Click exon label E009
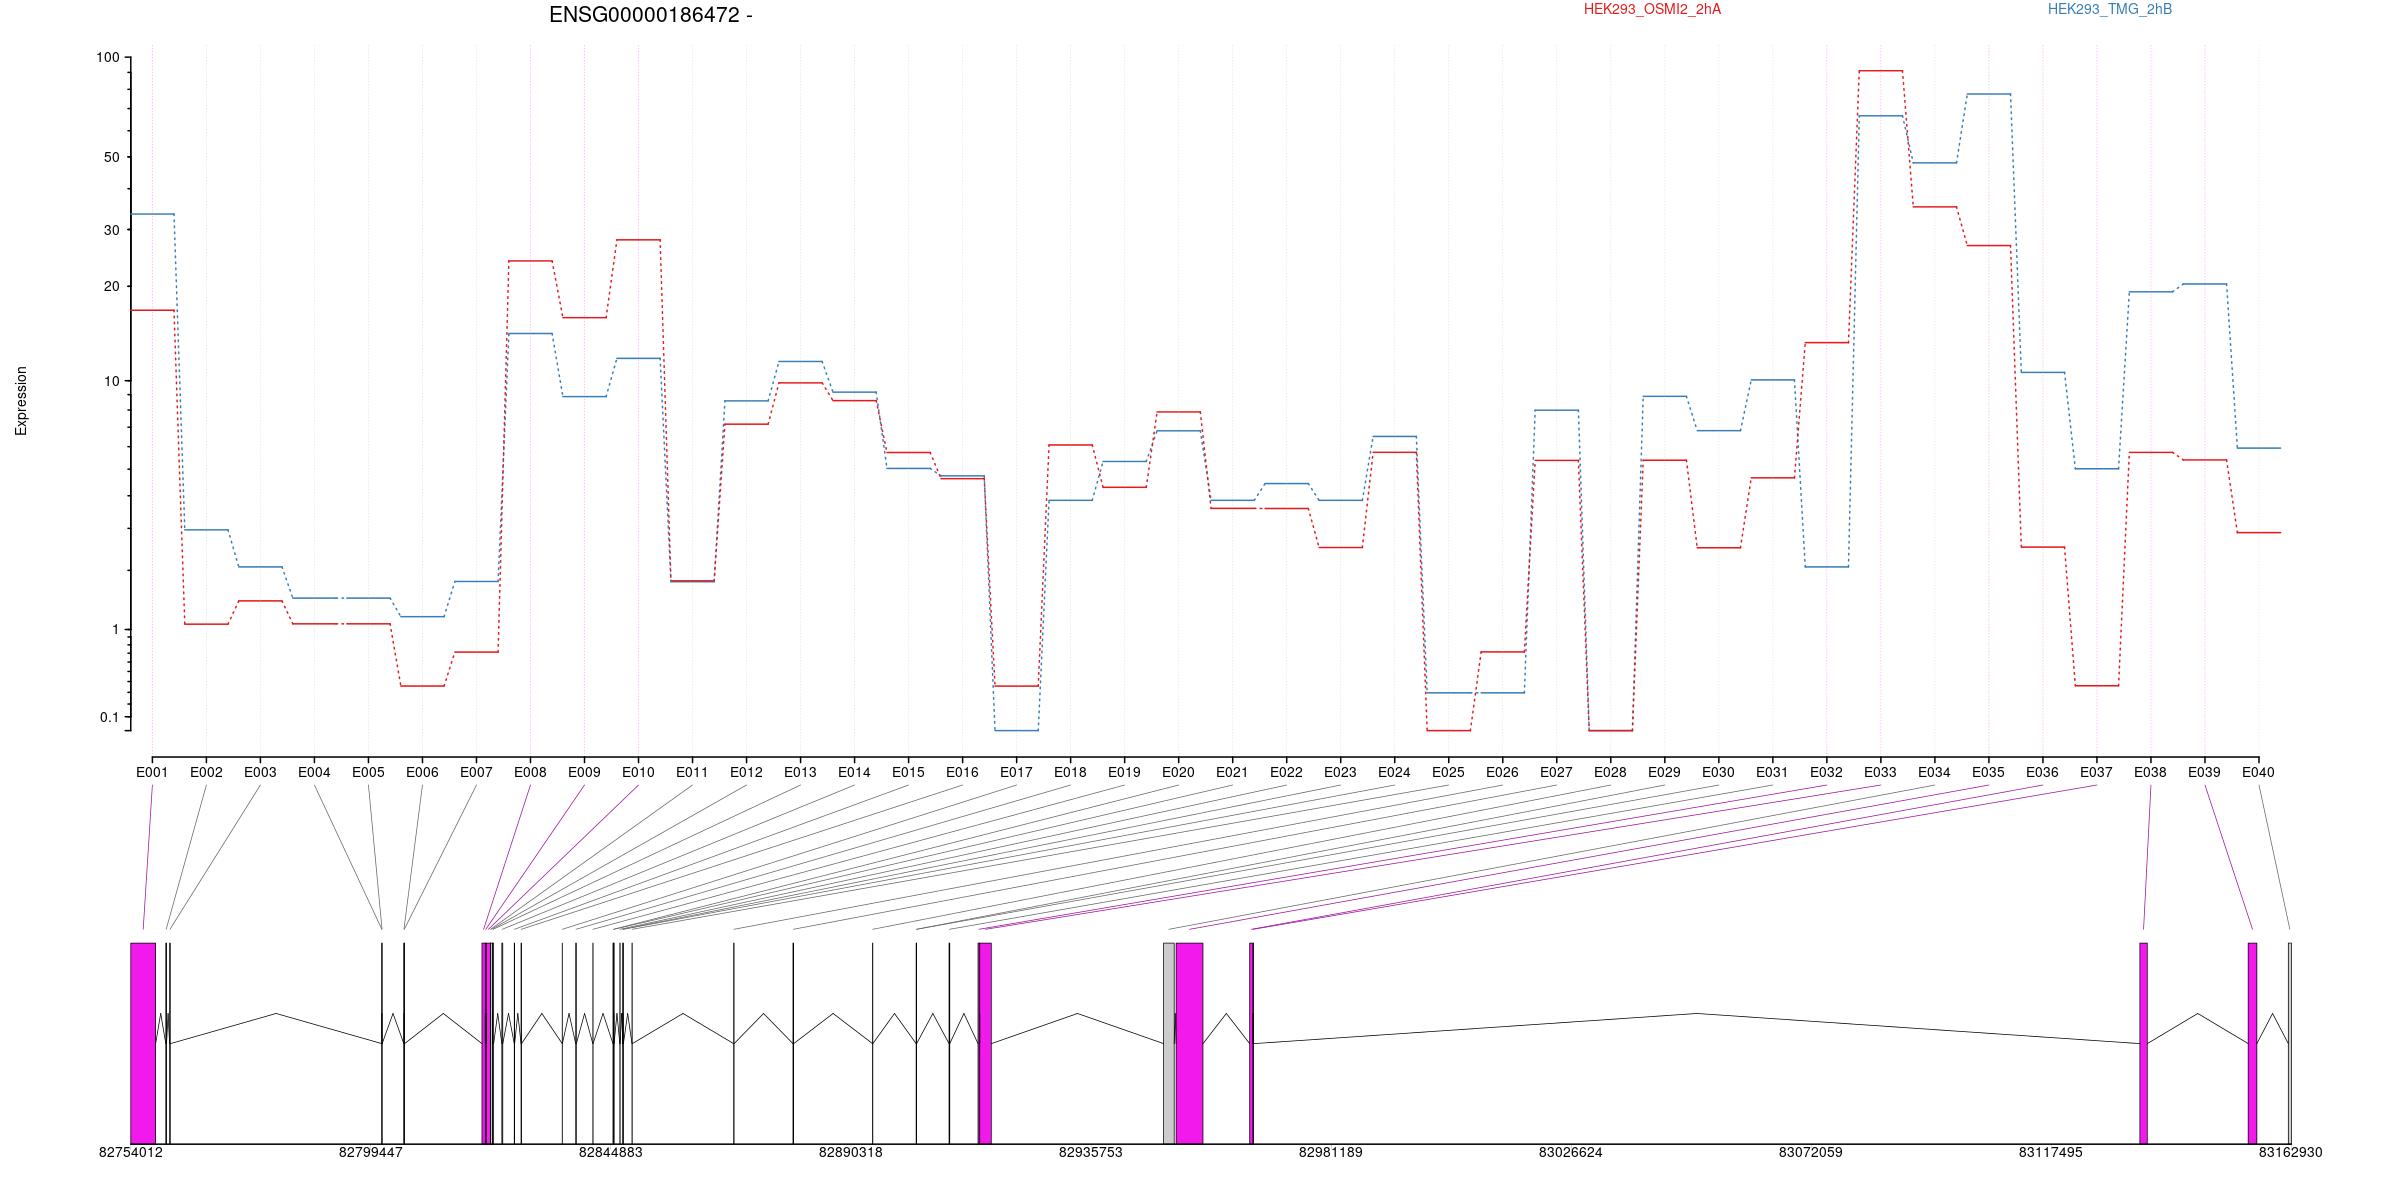 584,772
